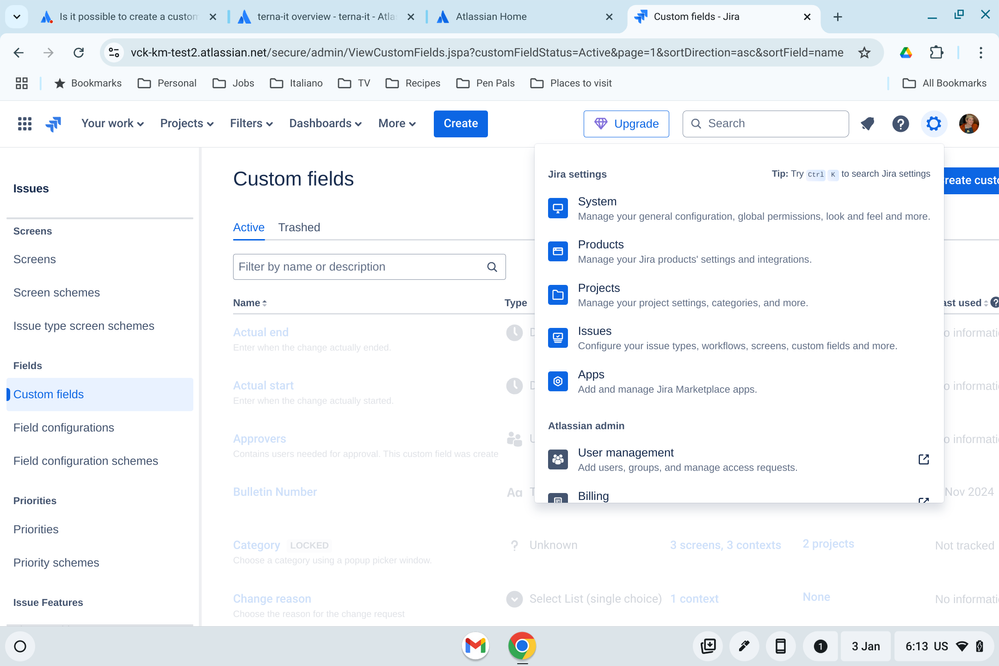This screenshot has width=999, height=666.
Task: Expand the Filters dropdown menu
Action: (x=251, y=124)
